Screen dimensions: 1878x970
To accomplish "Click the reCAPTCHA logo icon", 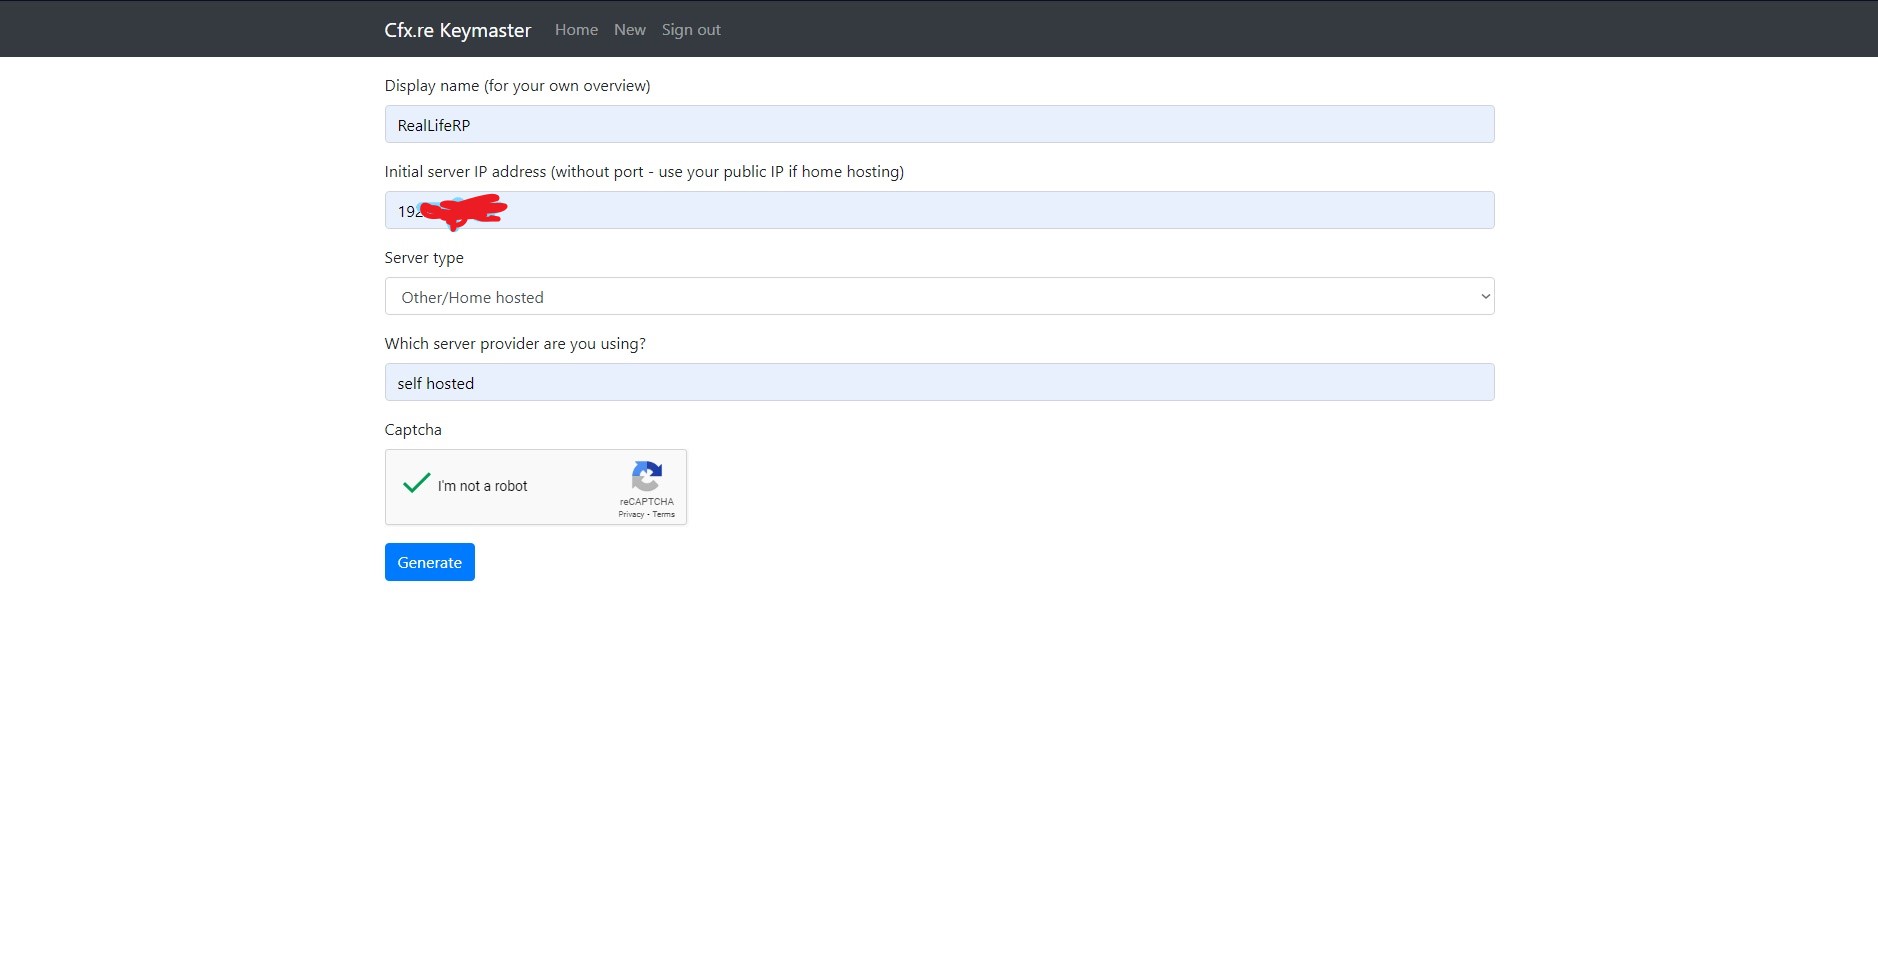I will click(647, 476).
